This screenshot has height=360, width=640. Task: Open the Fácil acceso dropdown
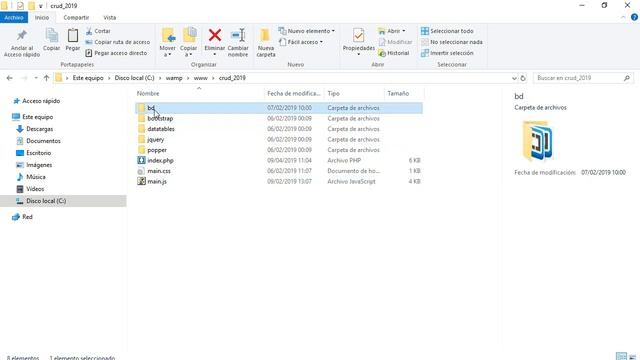[x=301, y=42]
